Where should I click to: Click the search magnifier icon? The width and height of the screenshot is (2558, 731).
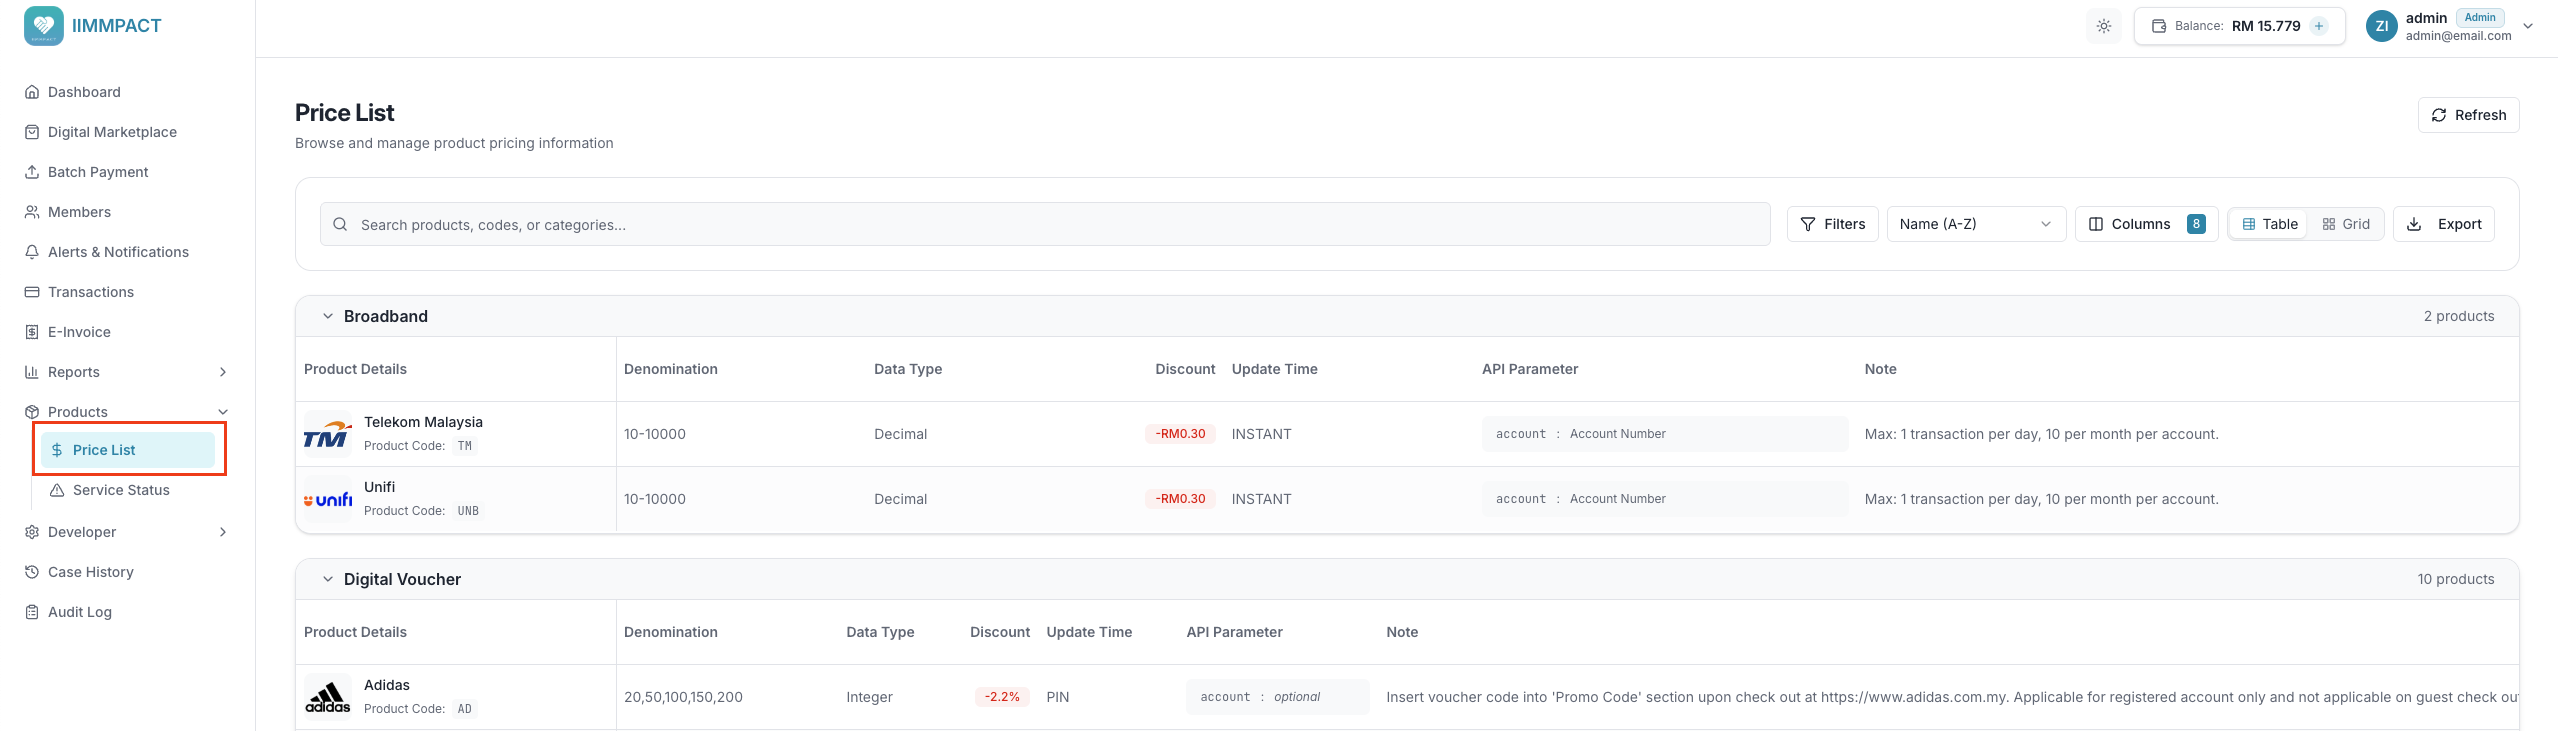[x=340, y=225]
